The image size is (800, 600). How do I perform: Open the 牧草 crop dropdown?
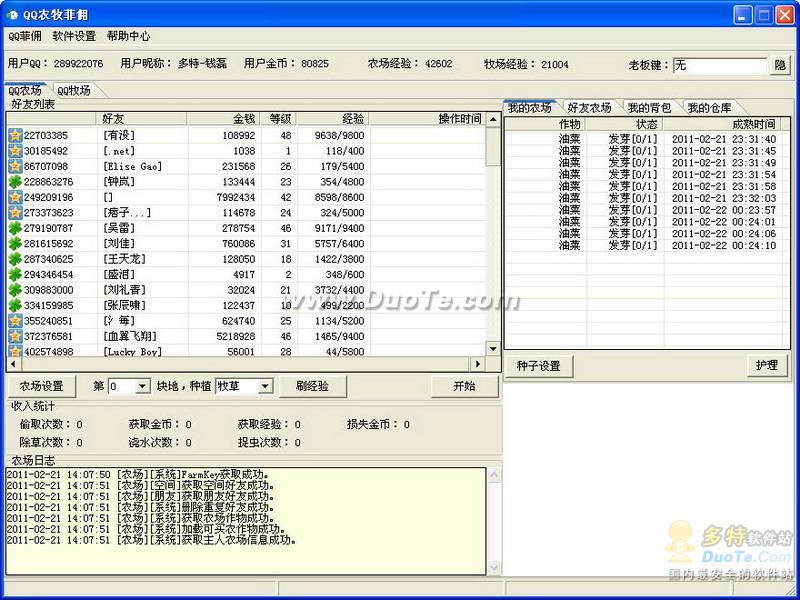click(x=265, y=387)
